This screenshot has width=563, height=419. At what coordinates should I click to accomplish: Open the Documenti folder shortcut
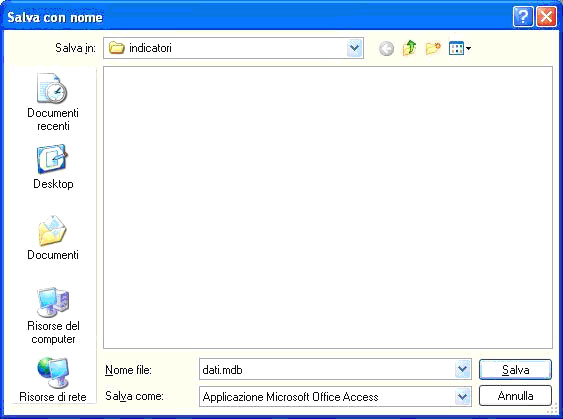click(53, 238)
